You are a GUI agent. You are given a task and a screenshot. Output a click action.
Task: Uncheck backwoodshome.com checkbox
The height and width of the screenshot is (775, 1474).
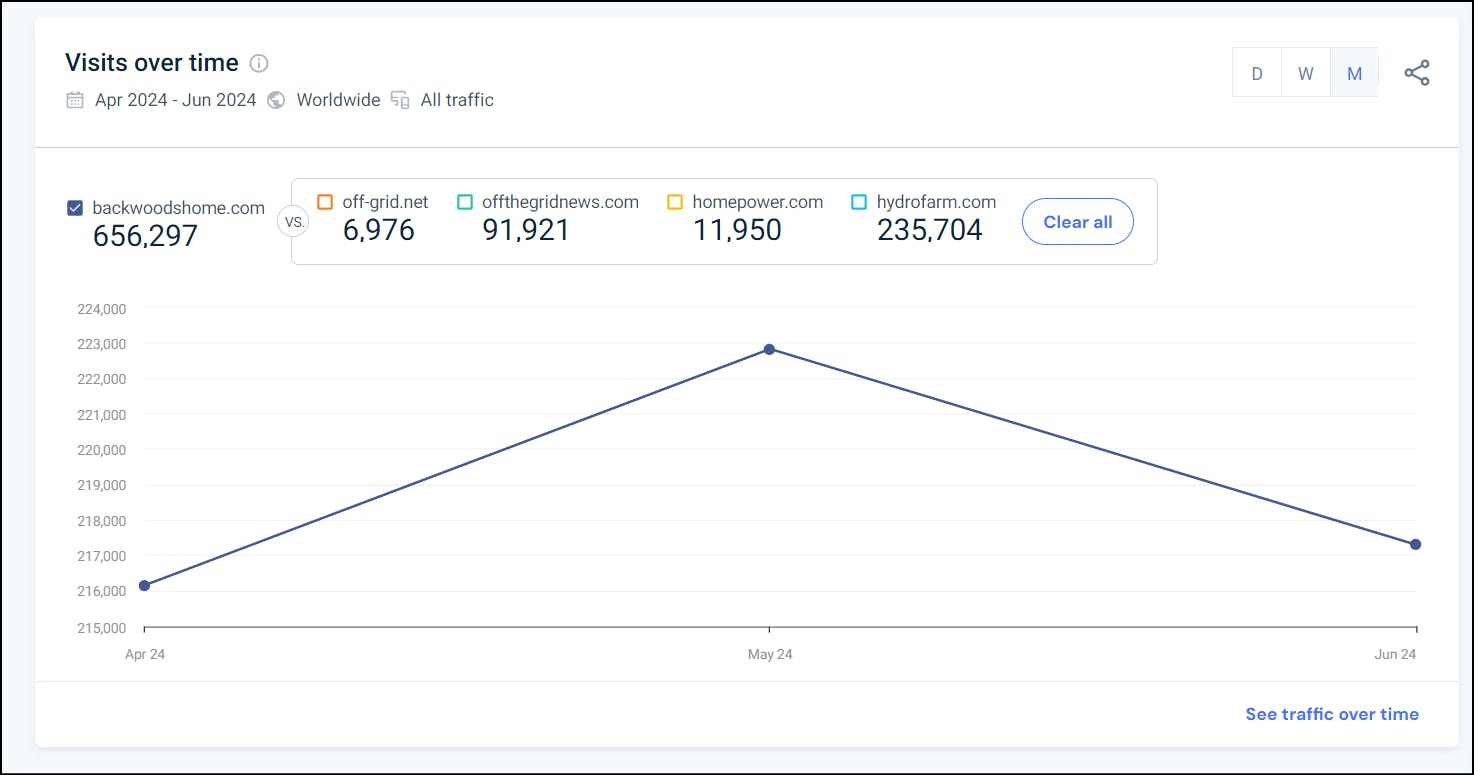click(x=75, y=208)
